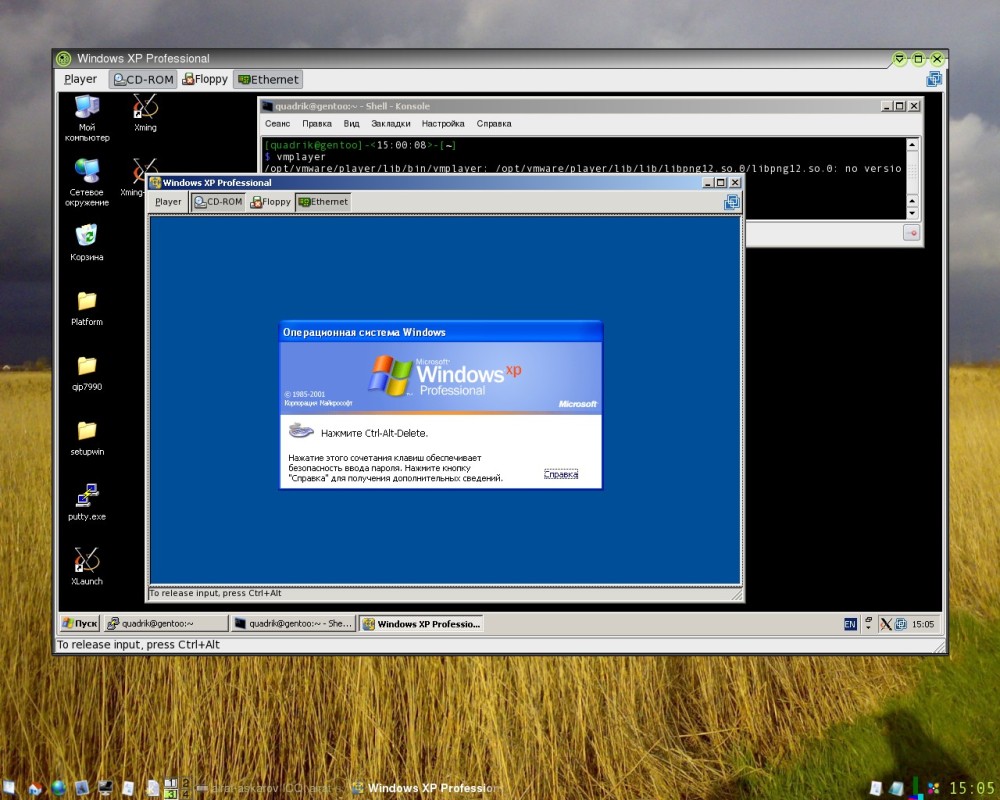The image size is (1000, 800).
Task: Toggle Floppy device in outer VMware toolbar
Action: coord(205,79)
